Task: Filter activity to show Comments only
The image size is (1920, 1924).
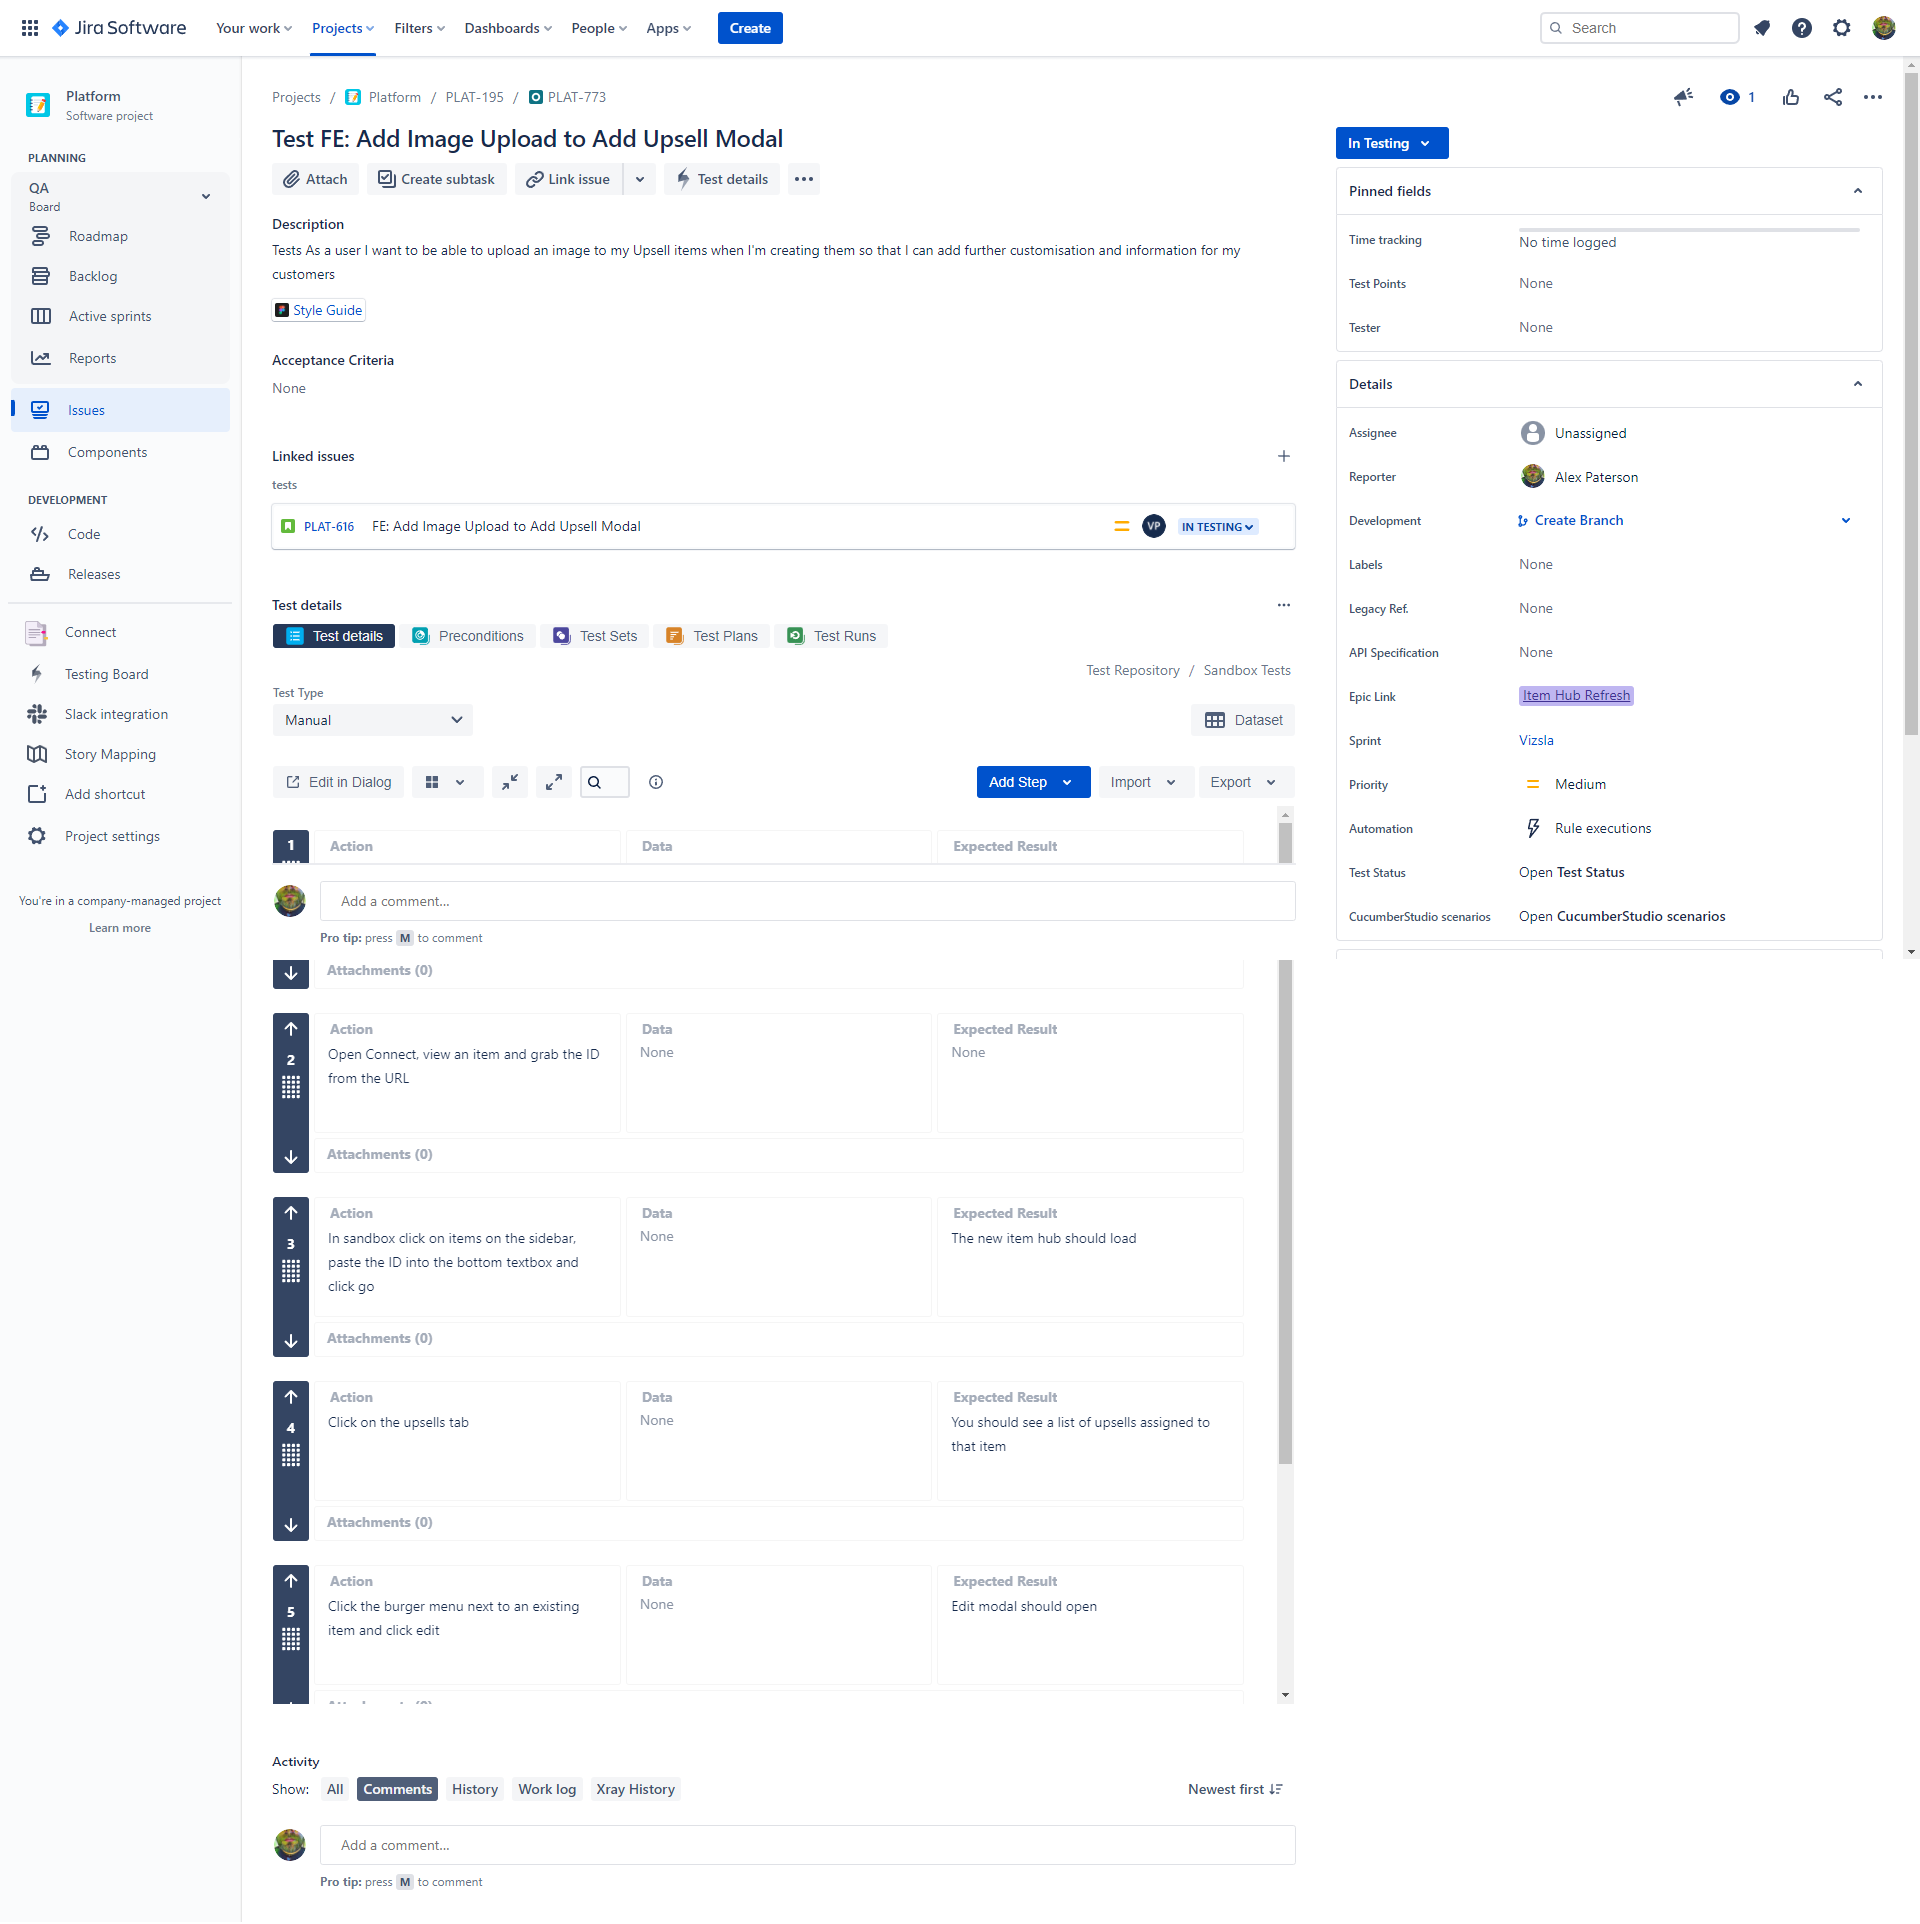Action: [397, 1789]
